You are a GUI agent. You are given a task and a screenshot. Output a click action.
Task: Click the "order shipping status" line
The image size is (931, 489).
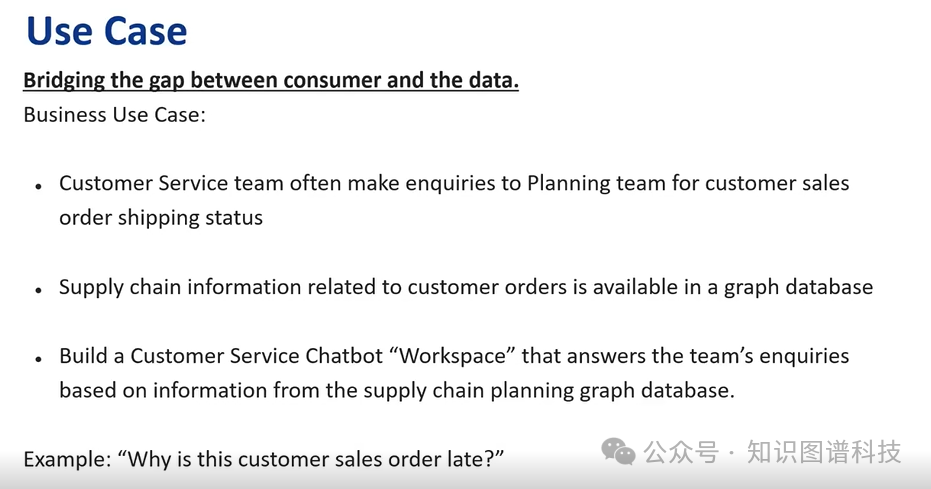[160, 217]
